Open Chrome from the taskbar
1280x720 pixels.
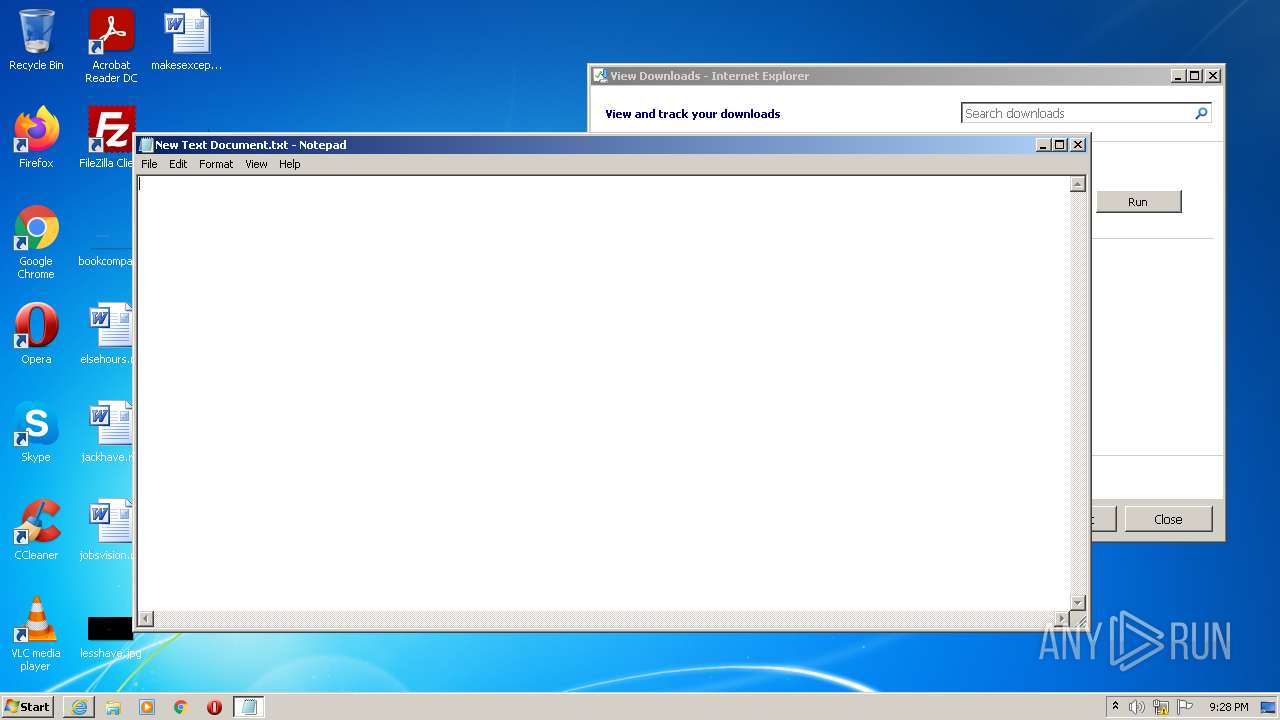click(181, 707)
